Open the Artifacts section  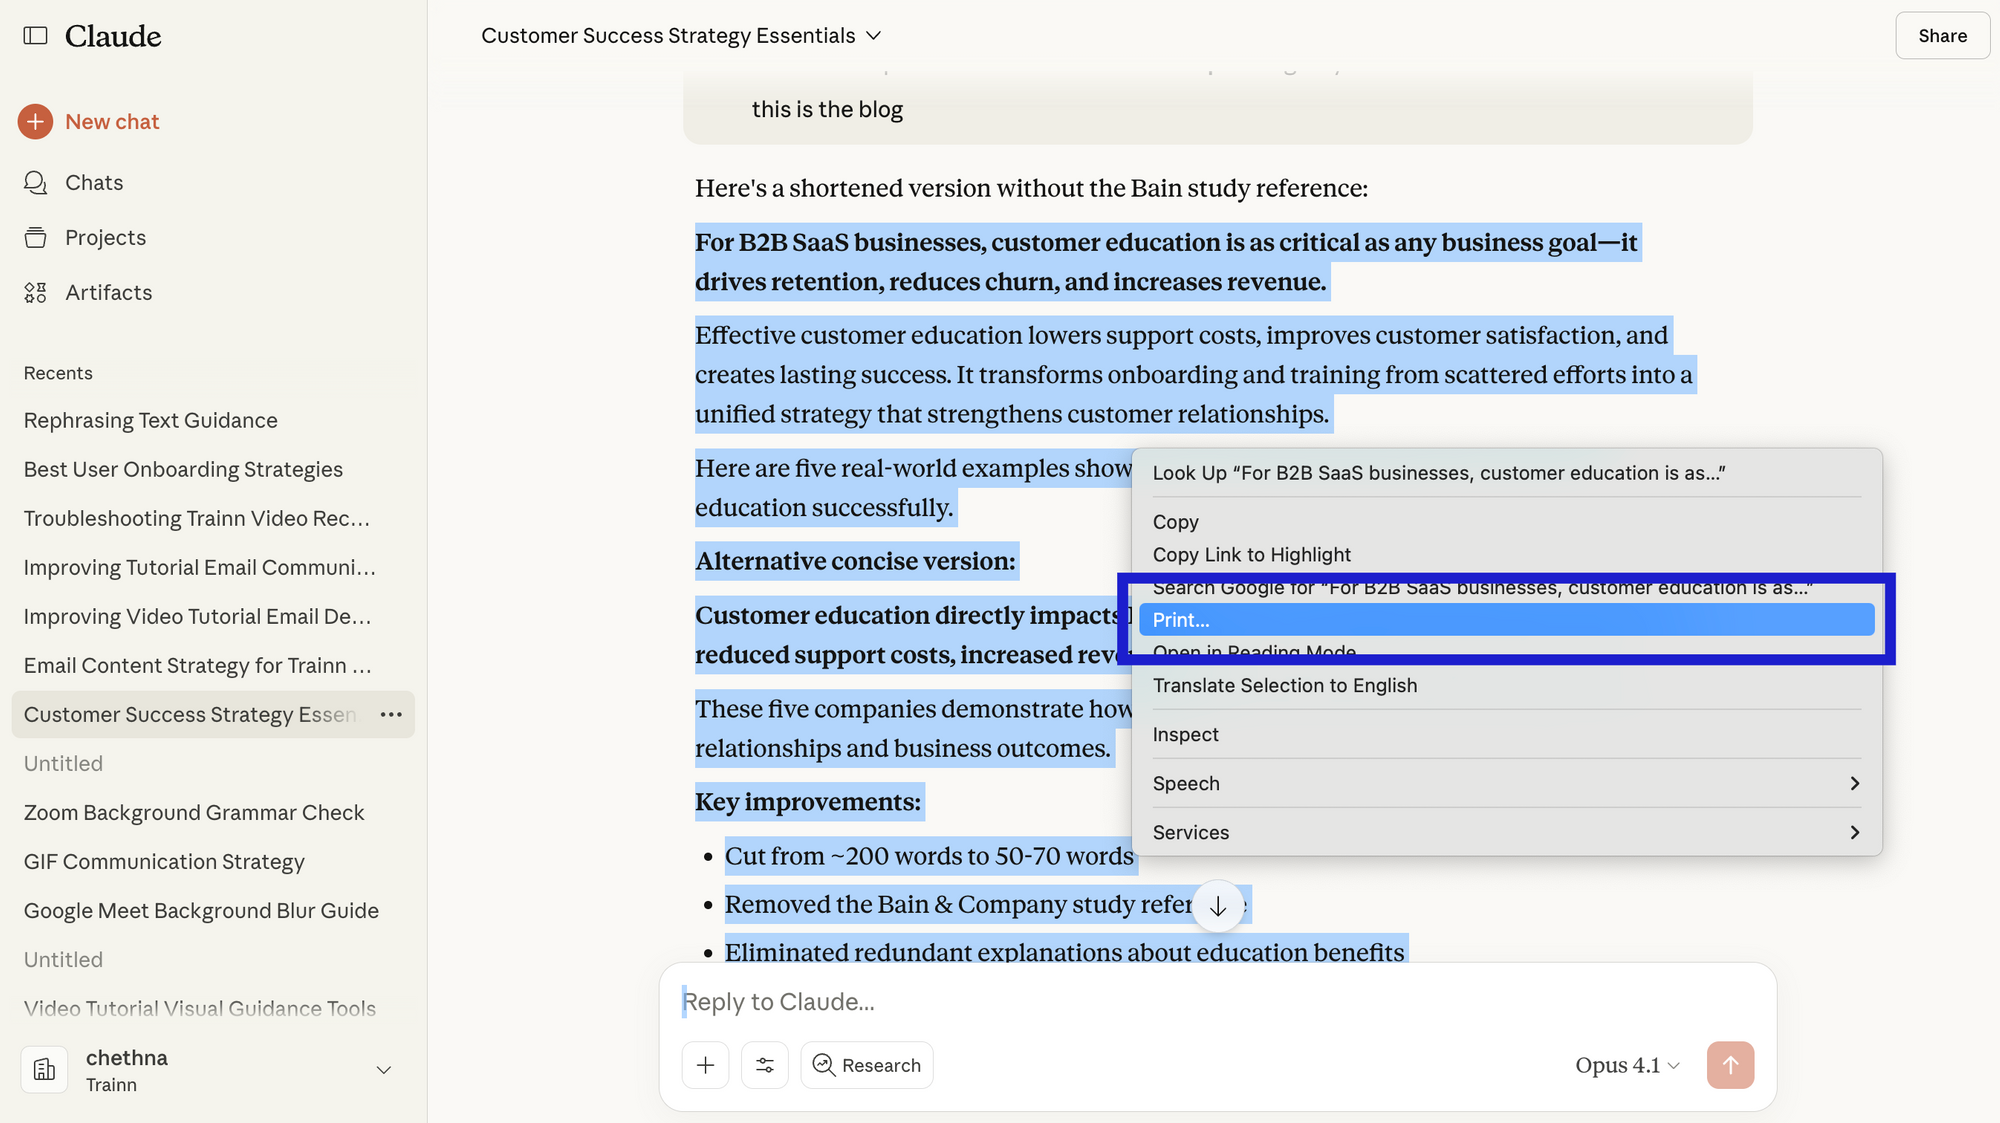109,292
